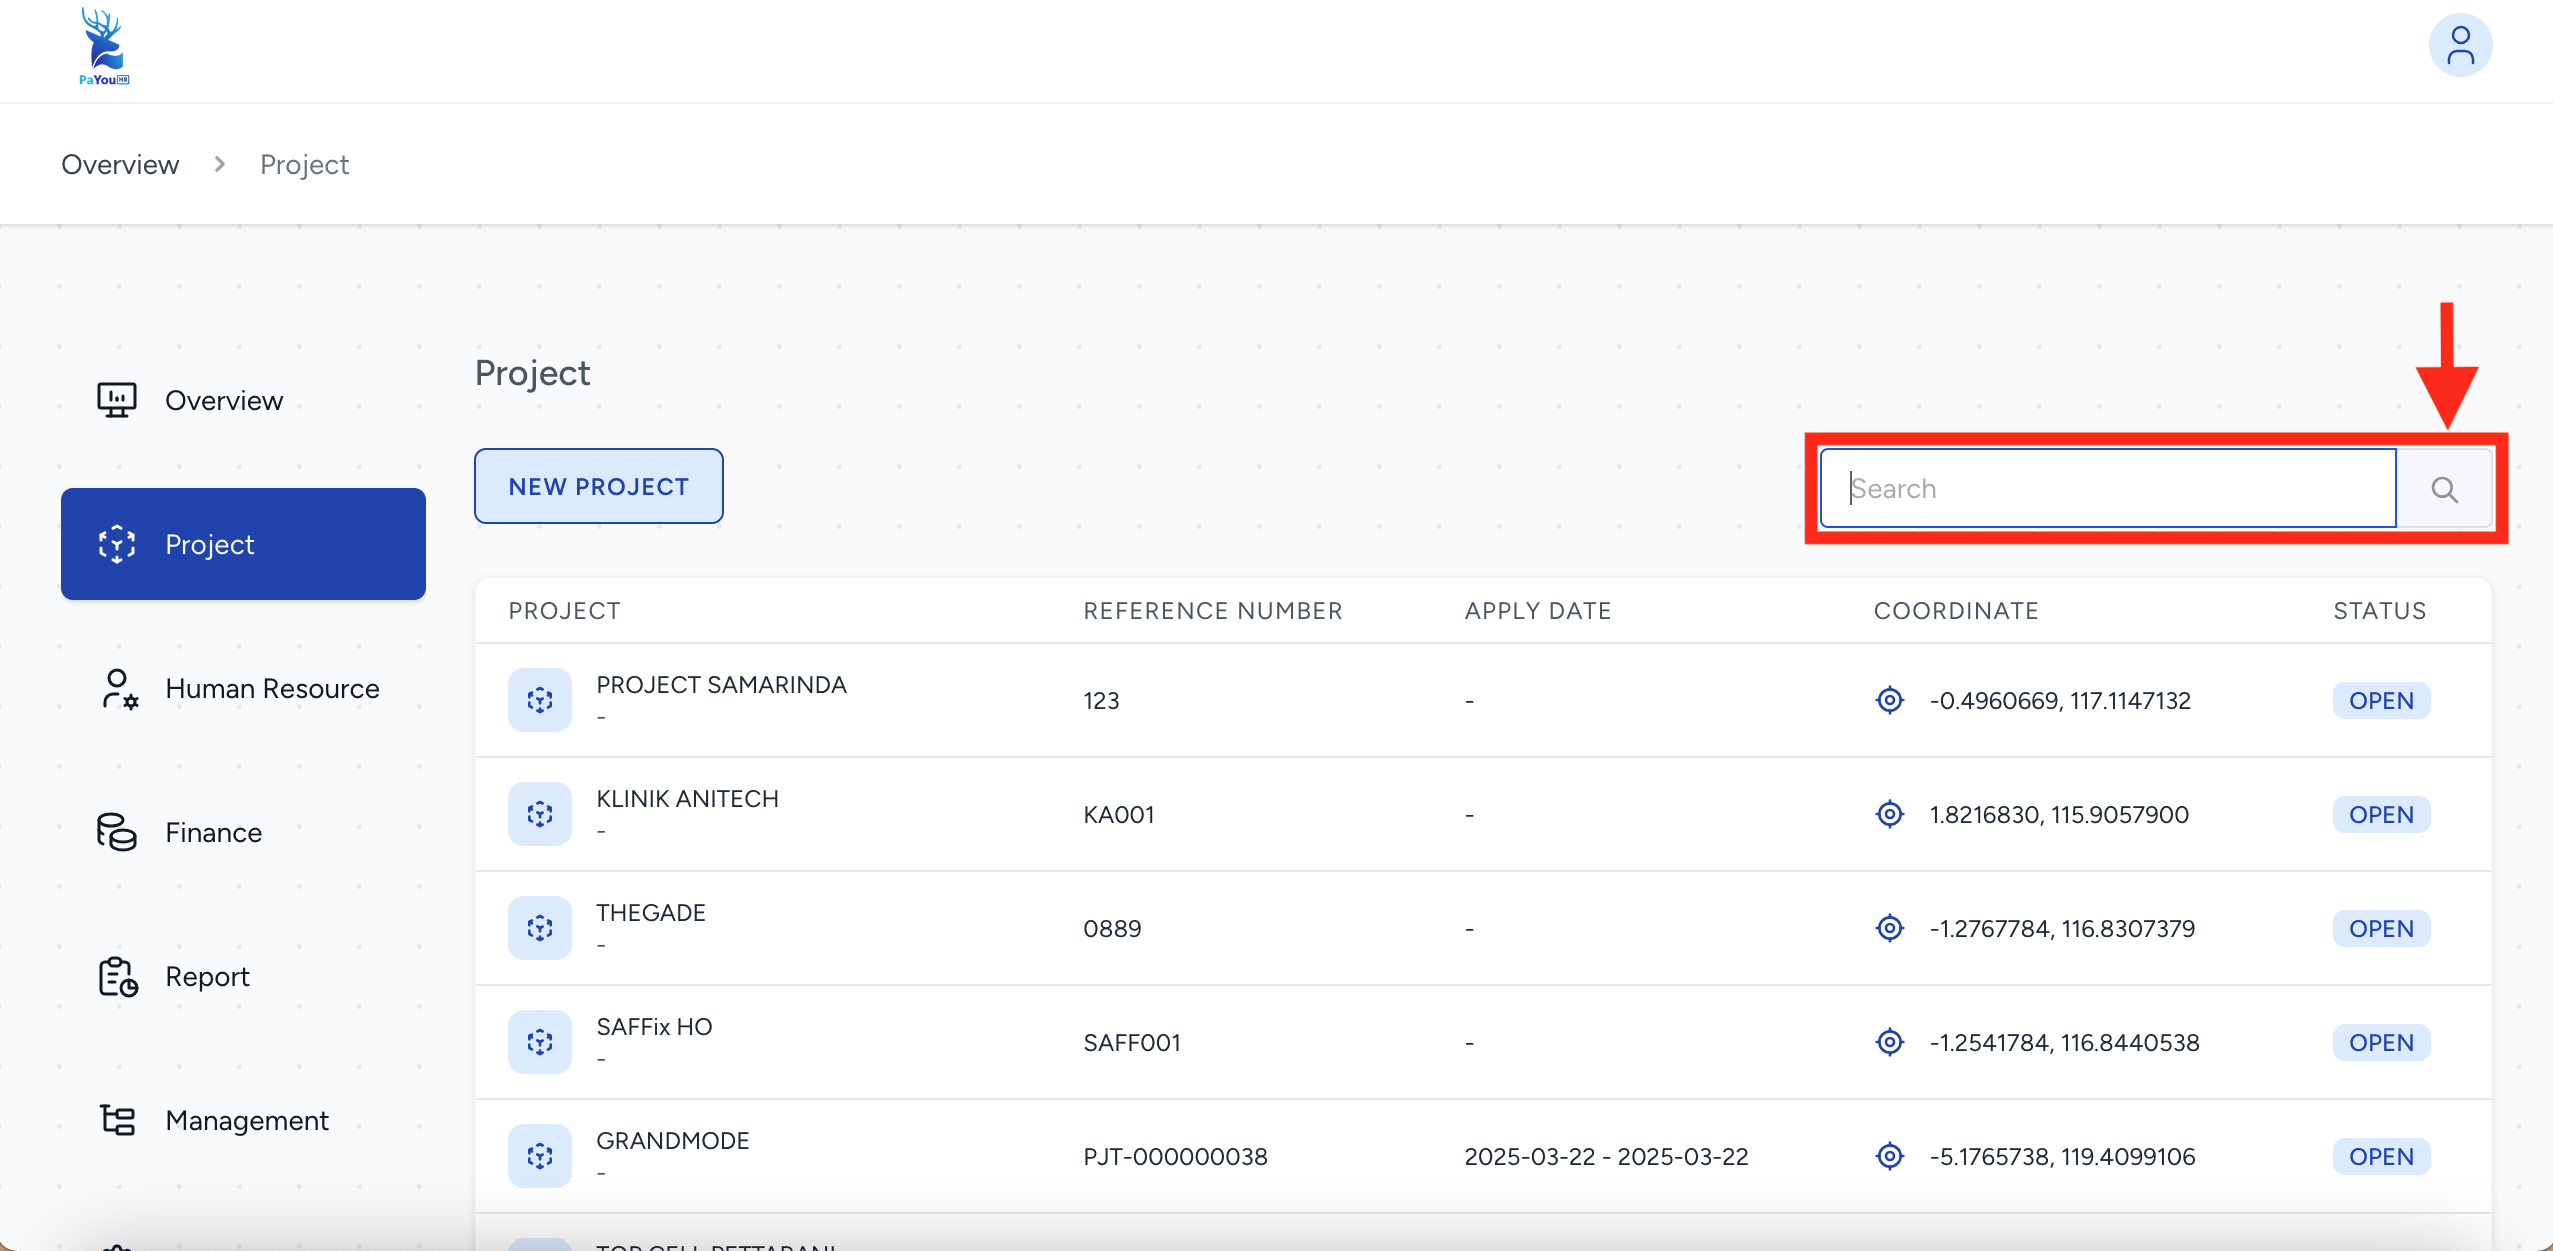
Task: Click the THEGADE coordinates text
Action: (x=2062, y=928)
